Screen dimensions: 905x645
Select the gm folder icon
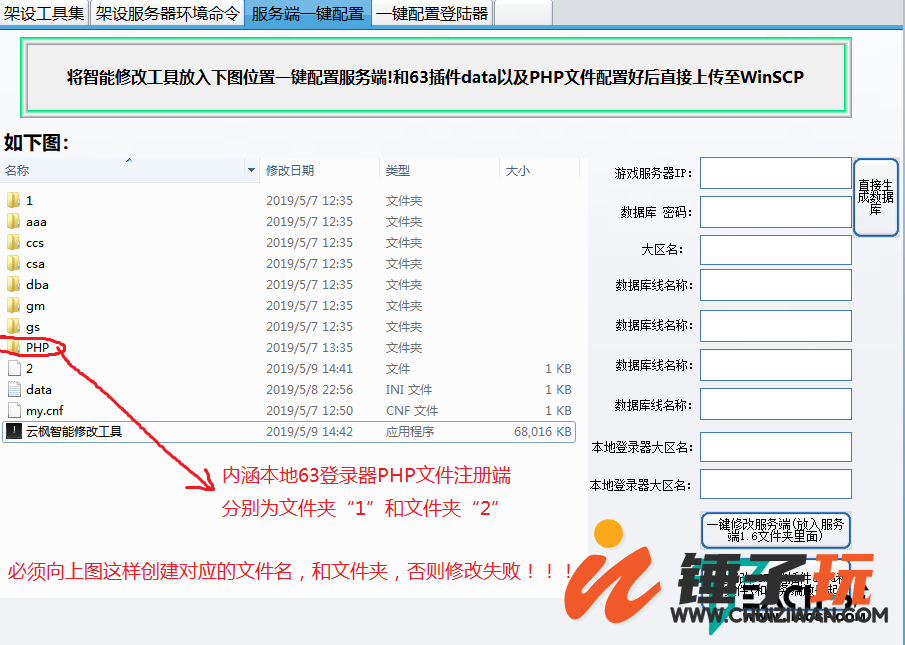pyautogui.click(x=13, y=306)
